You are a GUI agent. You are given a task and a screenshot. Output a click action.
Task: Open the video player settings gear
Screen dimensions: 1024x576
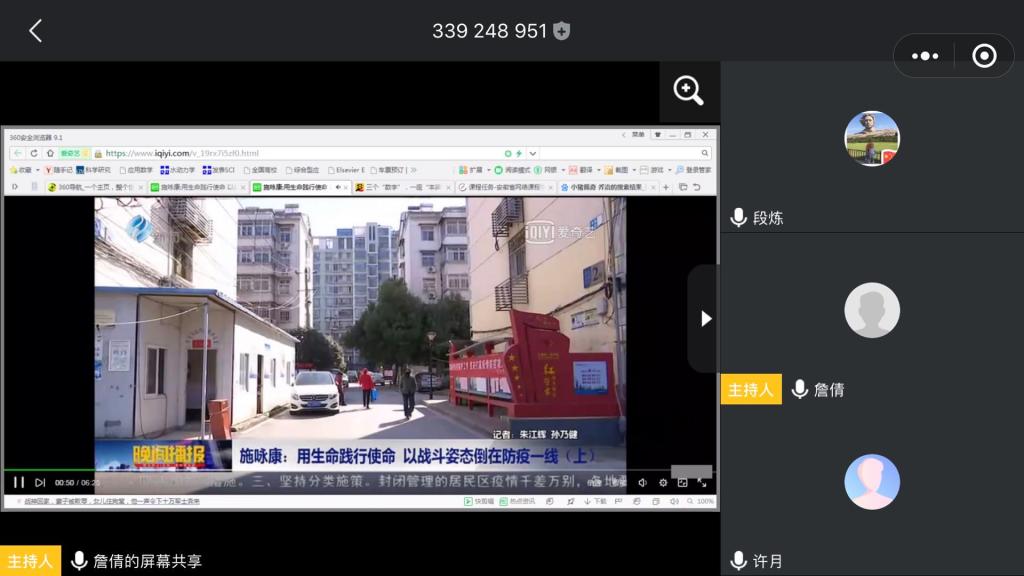click(662, 482)
